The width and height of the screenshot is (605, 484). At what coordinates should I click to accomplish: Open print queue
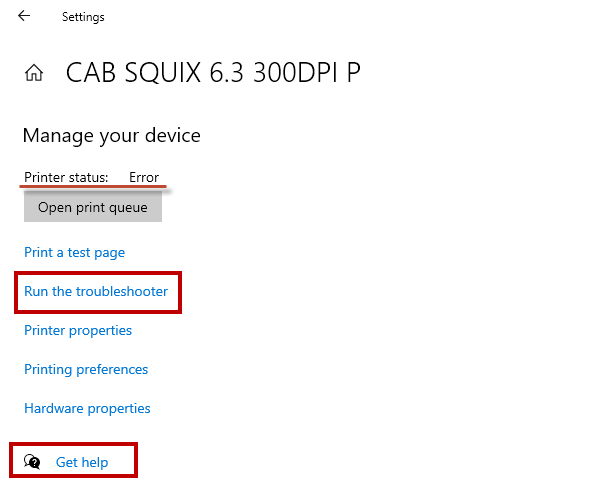(x=93, y=208)
